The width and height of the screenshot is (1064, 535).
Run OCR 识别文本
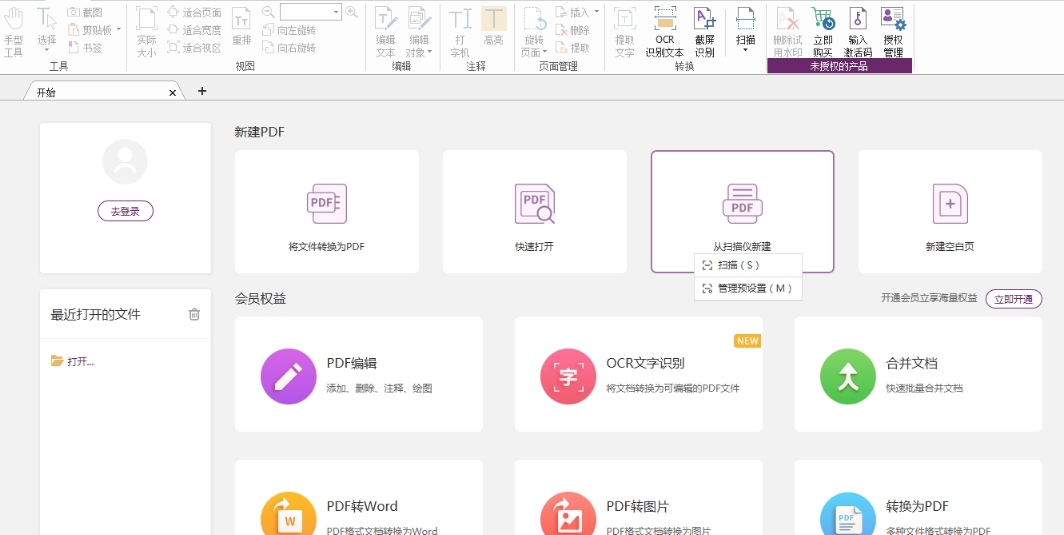664,32
